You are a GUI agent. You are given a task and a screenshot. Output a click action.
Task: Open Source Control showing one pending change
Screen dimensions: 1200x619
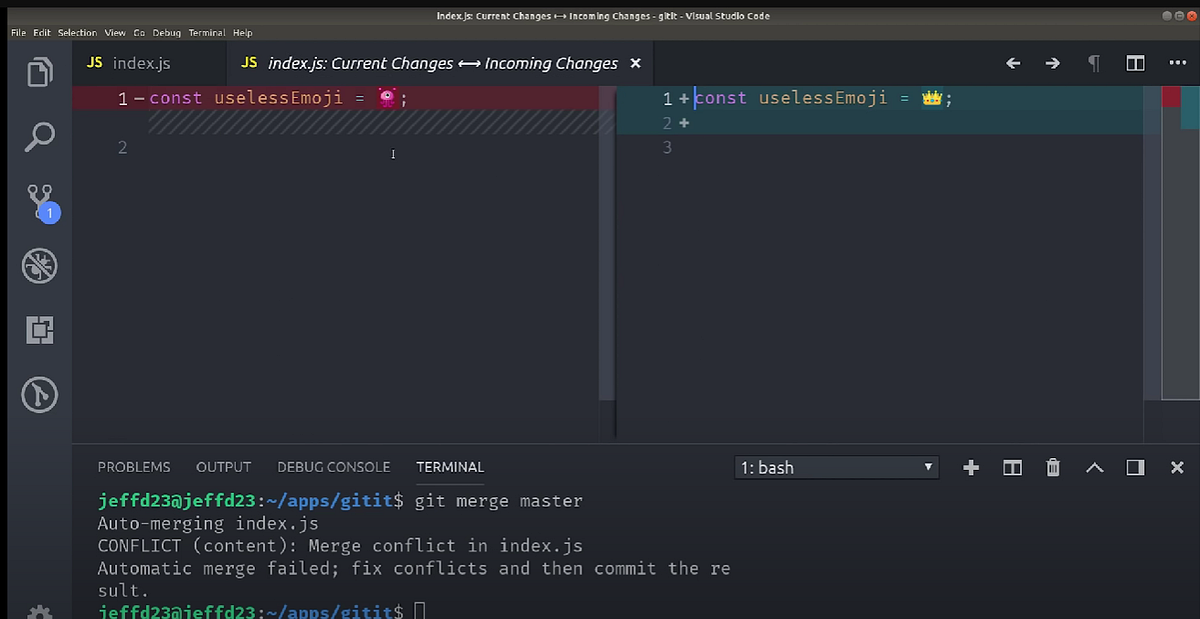39,200
